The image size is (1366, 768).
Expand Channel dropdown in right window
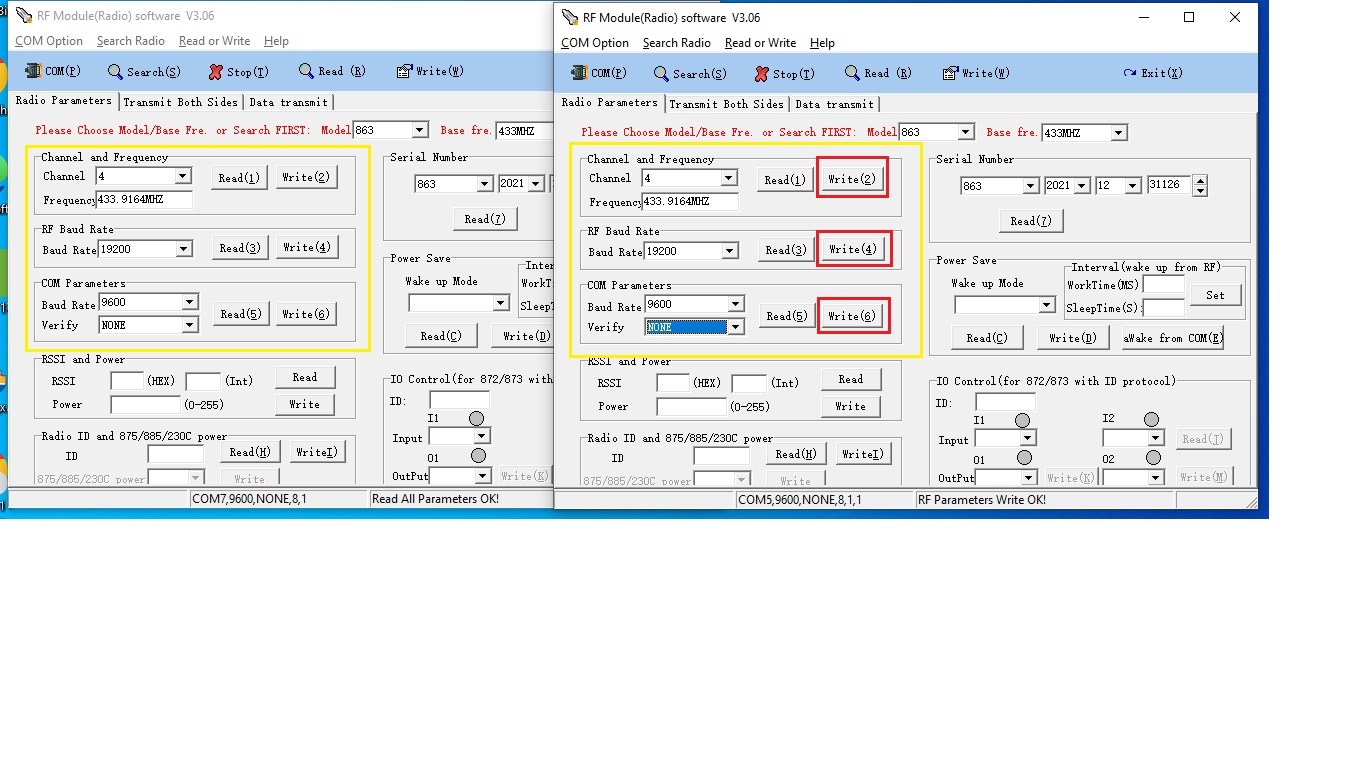[x=729, y=178]
